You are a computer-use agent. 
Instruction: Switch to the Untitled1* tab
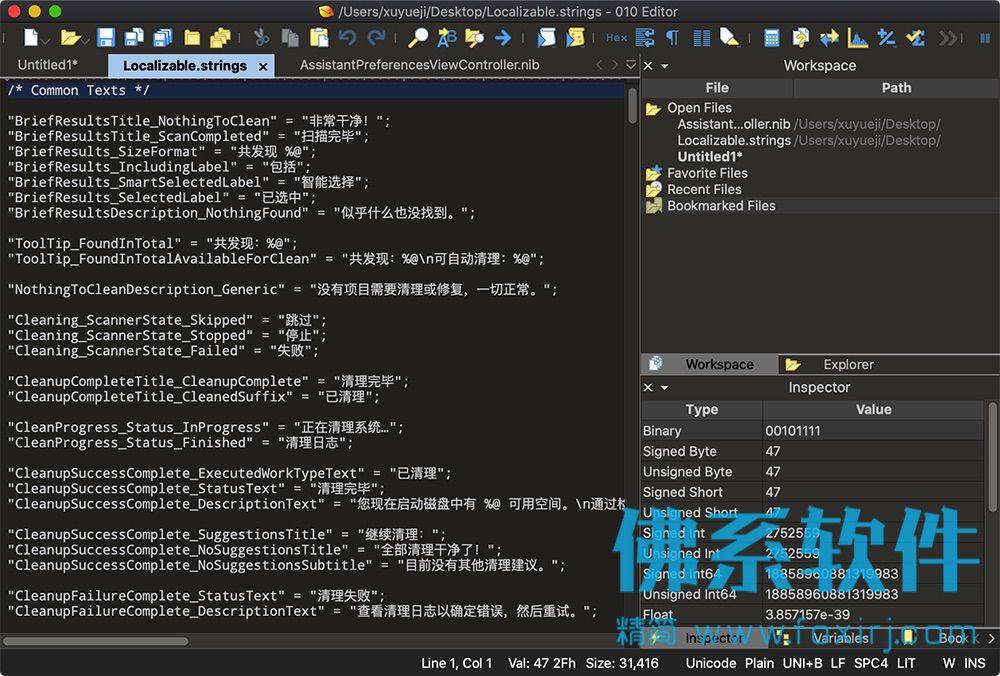pos(48,65)
